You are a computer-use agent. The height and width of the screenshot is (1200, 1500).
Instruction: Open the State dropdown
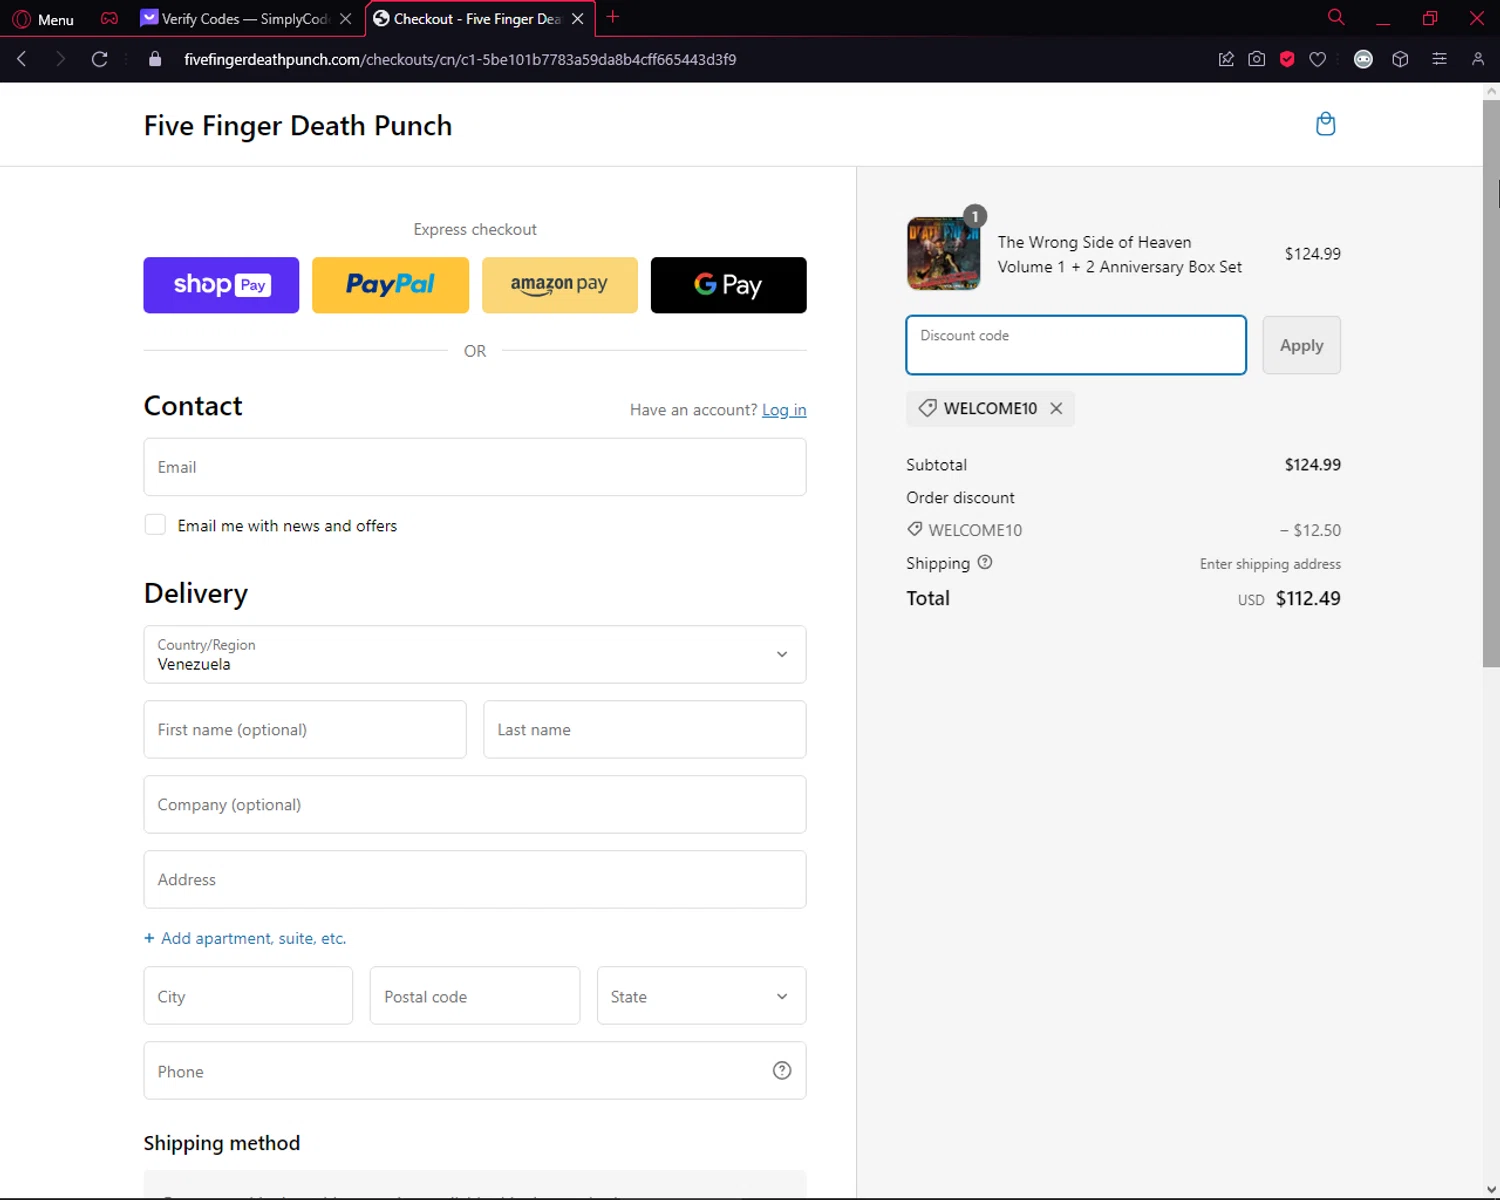coord(702,996)
